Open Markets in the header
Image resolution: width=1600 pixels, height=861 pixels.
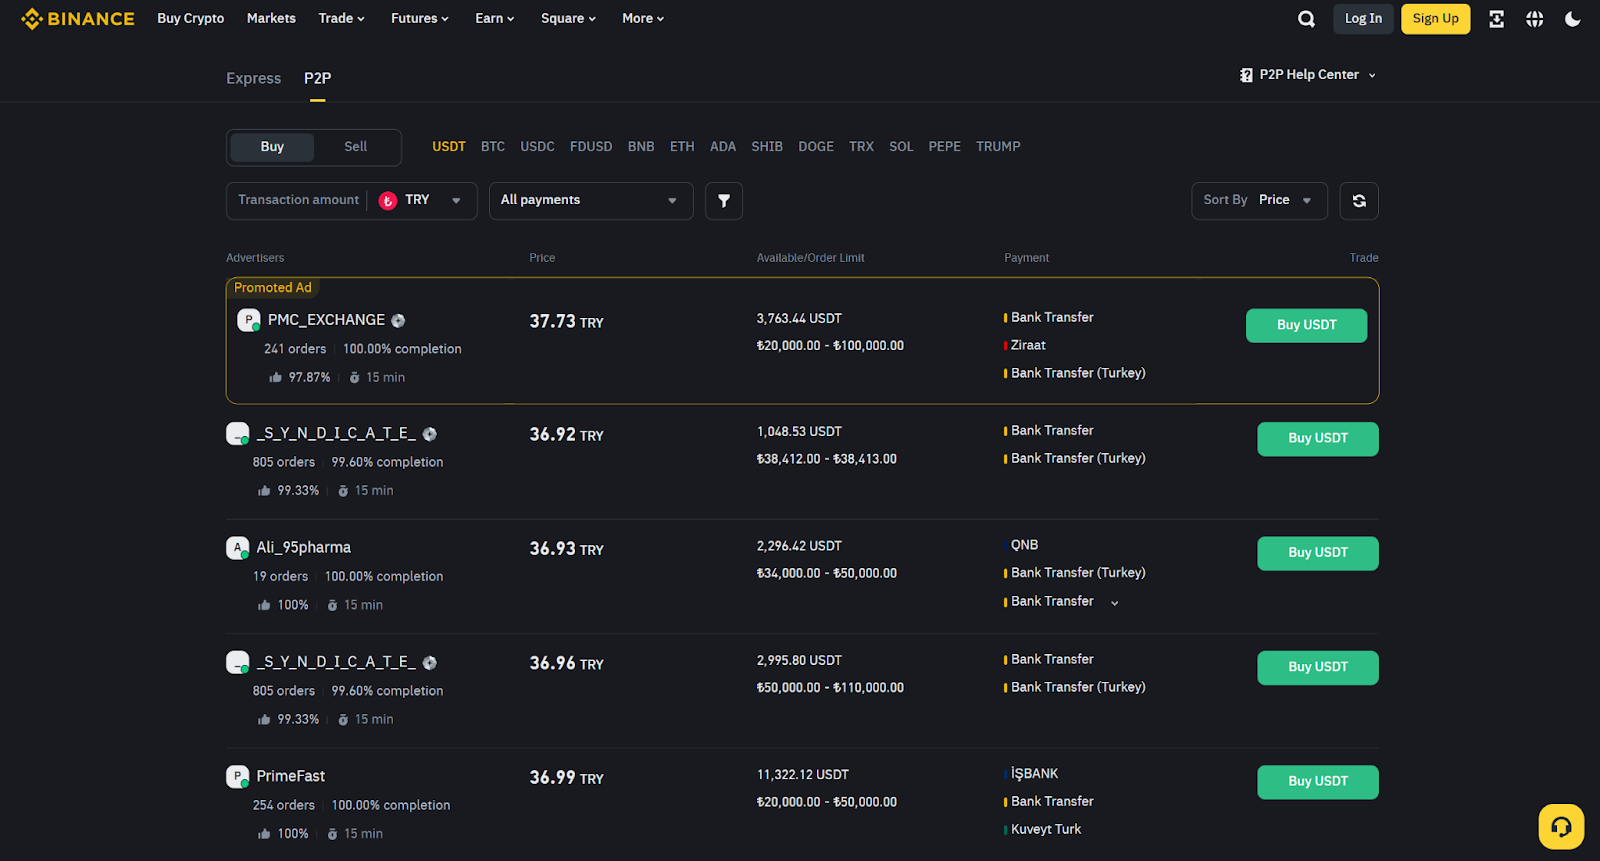pyautogui.click(x=271, y=19)
